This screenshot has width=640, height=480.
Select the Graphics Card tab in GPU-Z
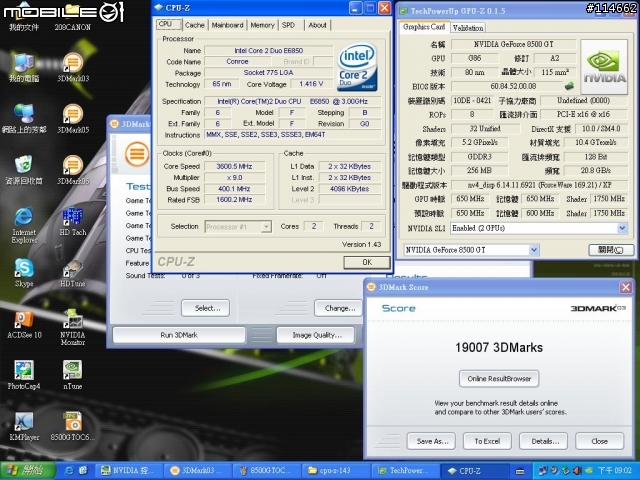[x=424, y=27]
